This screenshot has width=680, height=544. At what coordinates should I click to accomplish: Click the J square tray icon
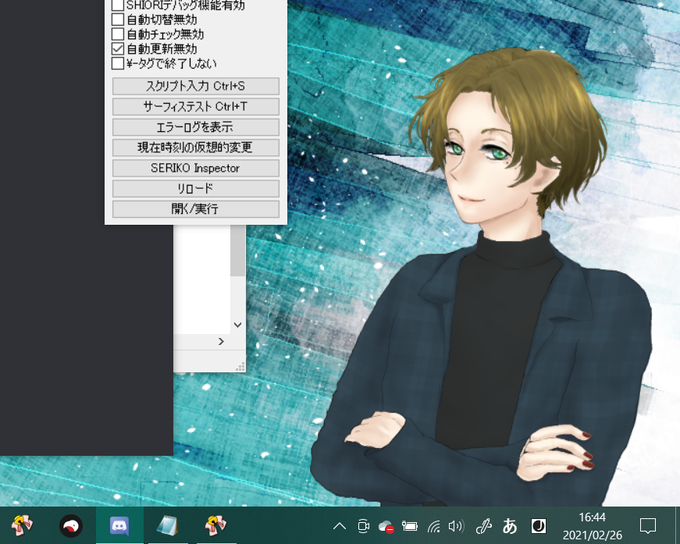539,527
